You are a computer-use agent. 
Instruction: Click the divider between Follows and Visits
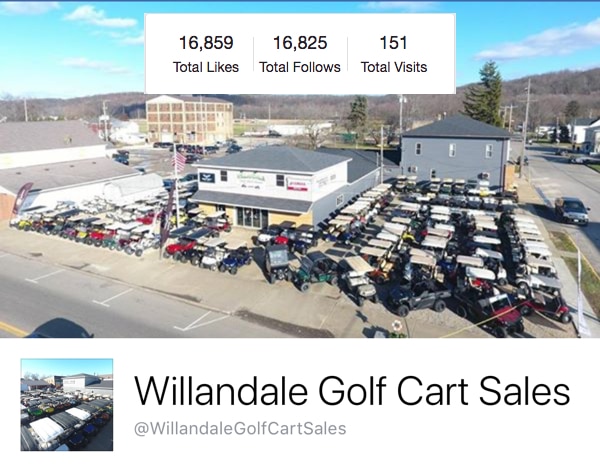pos(347,54)
